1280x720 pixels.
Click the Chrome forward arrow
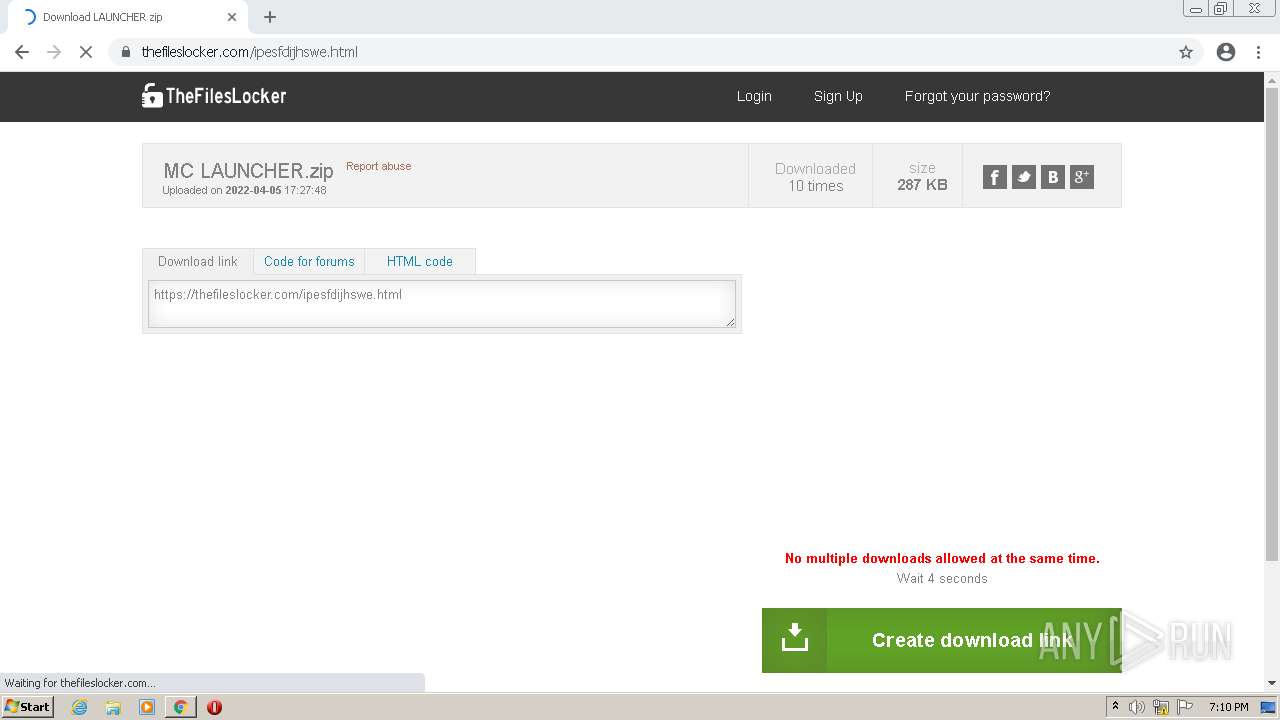[54, 52]
